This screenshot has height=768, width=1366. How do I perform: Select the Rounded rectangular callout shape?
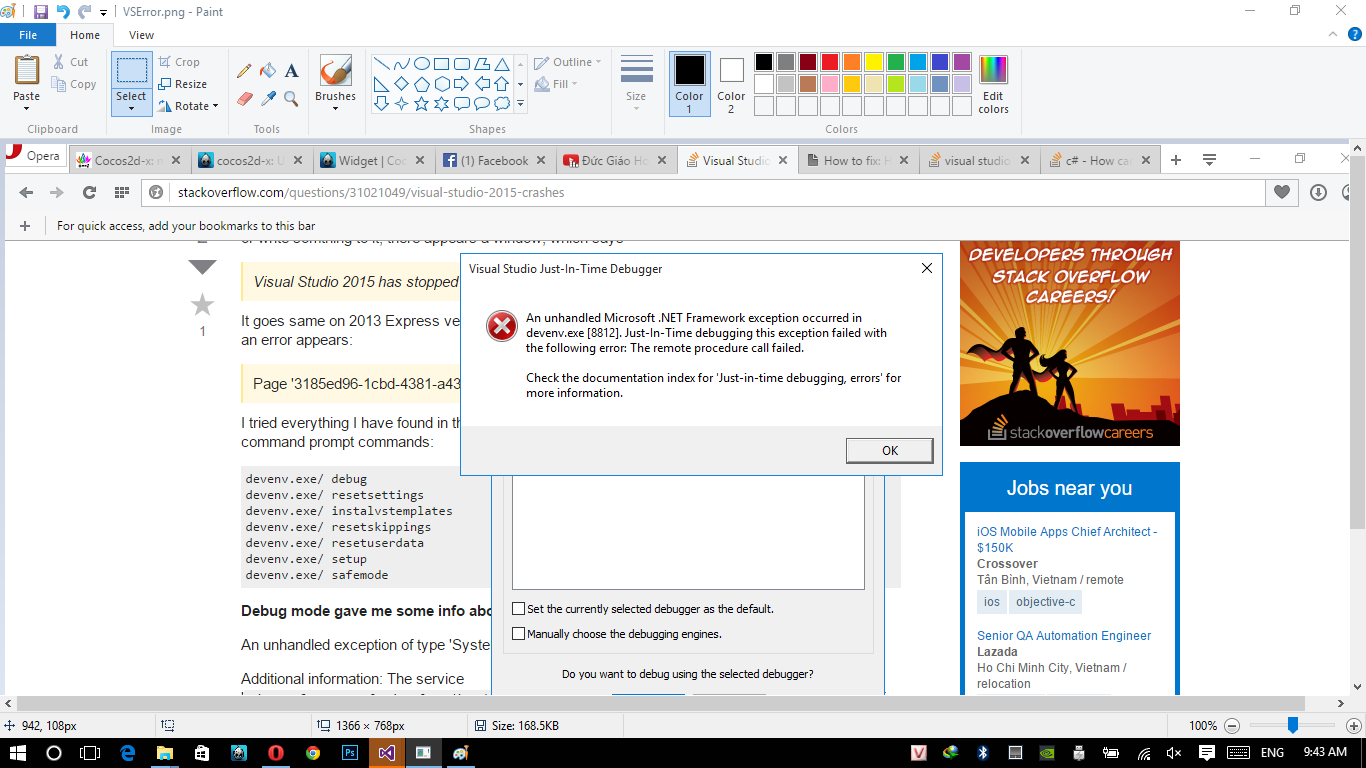(461, 103)
